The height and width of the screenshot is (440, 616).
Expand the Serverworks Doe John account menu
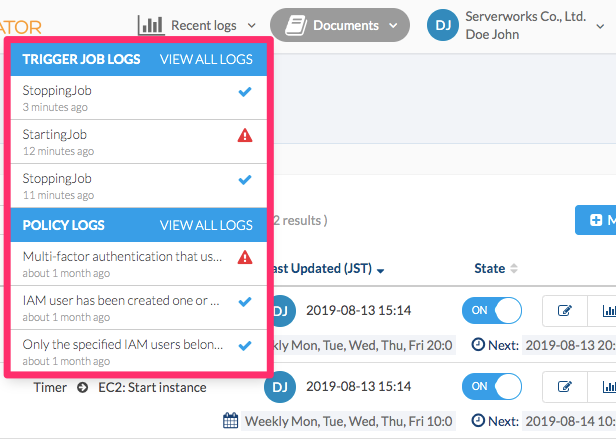(x=600, y=26)
